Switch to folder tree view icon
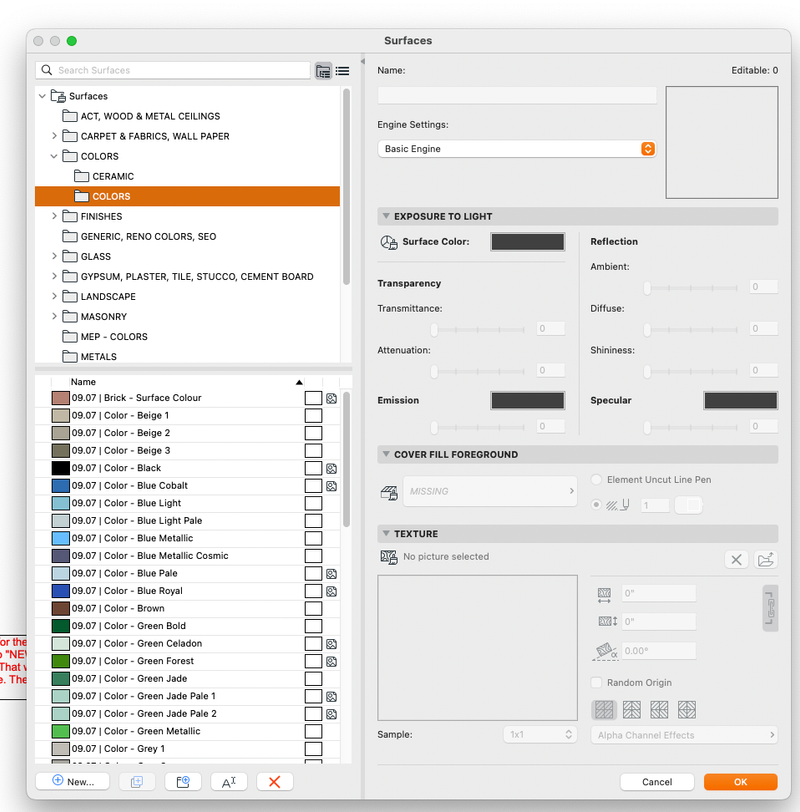This screenshot has height=812, width=800. [x=323, y=71]
